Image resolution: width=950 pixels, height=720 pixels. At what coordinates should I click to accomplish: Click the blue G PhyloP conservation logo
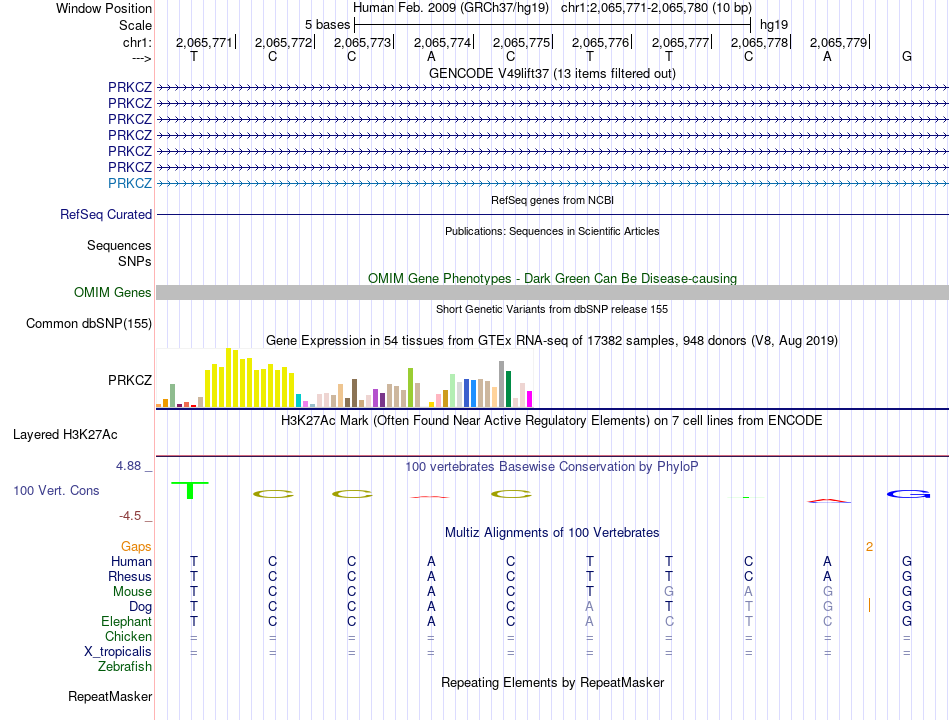coord(908,494)
